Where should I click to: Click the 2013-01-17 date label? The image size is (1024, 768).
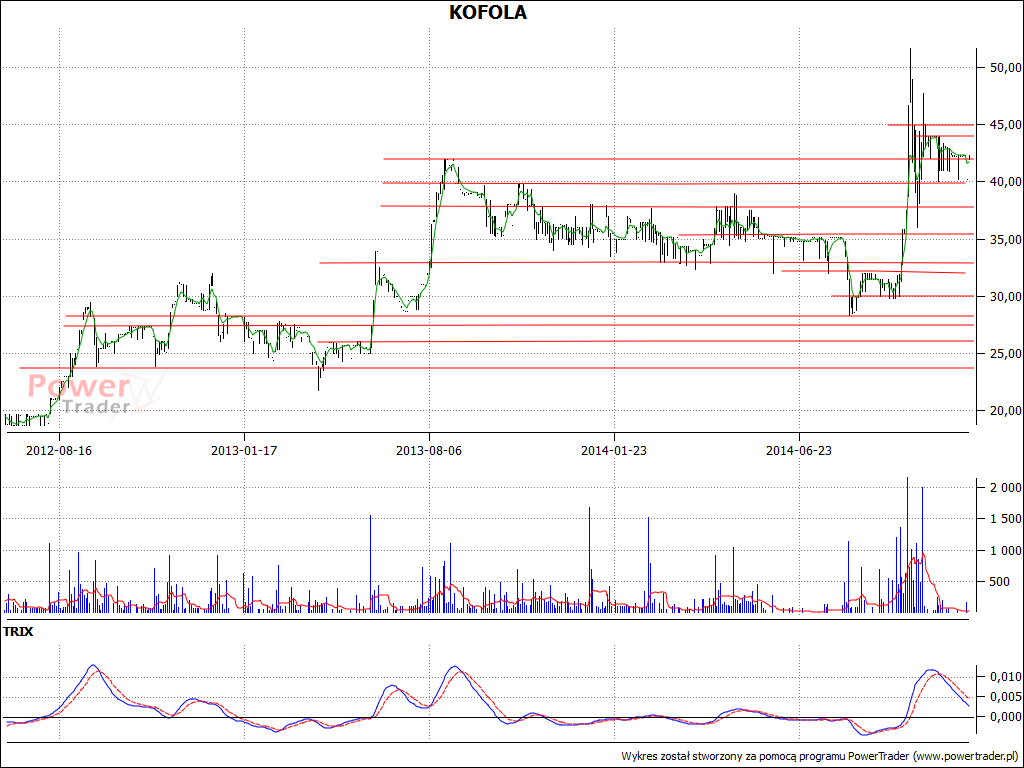tap(244, 451)
